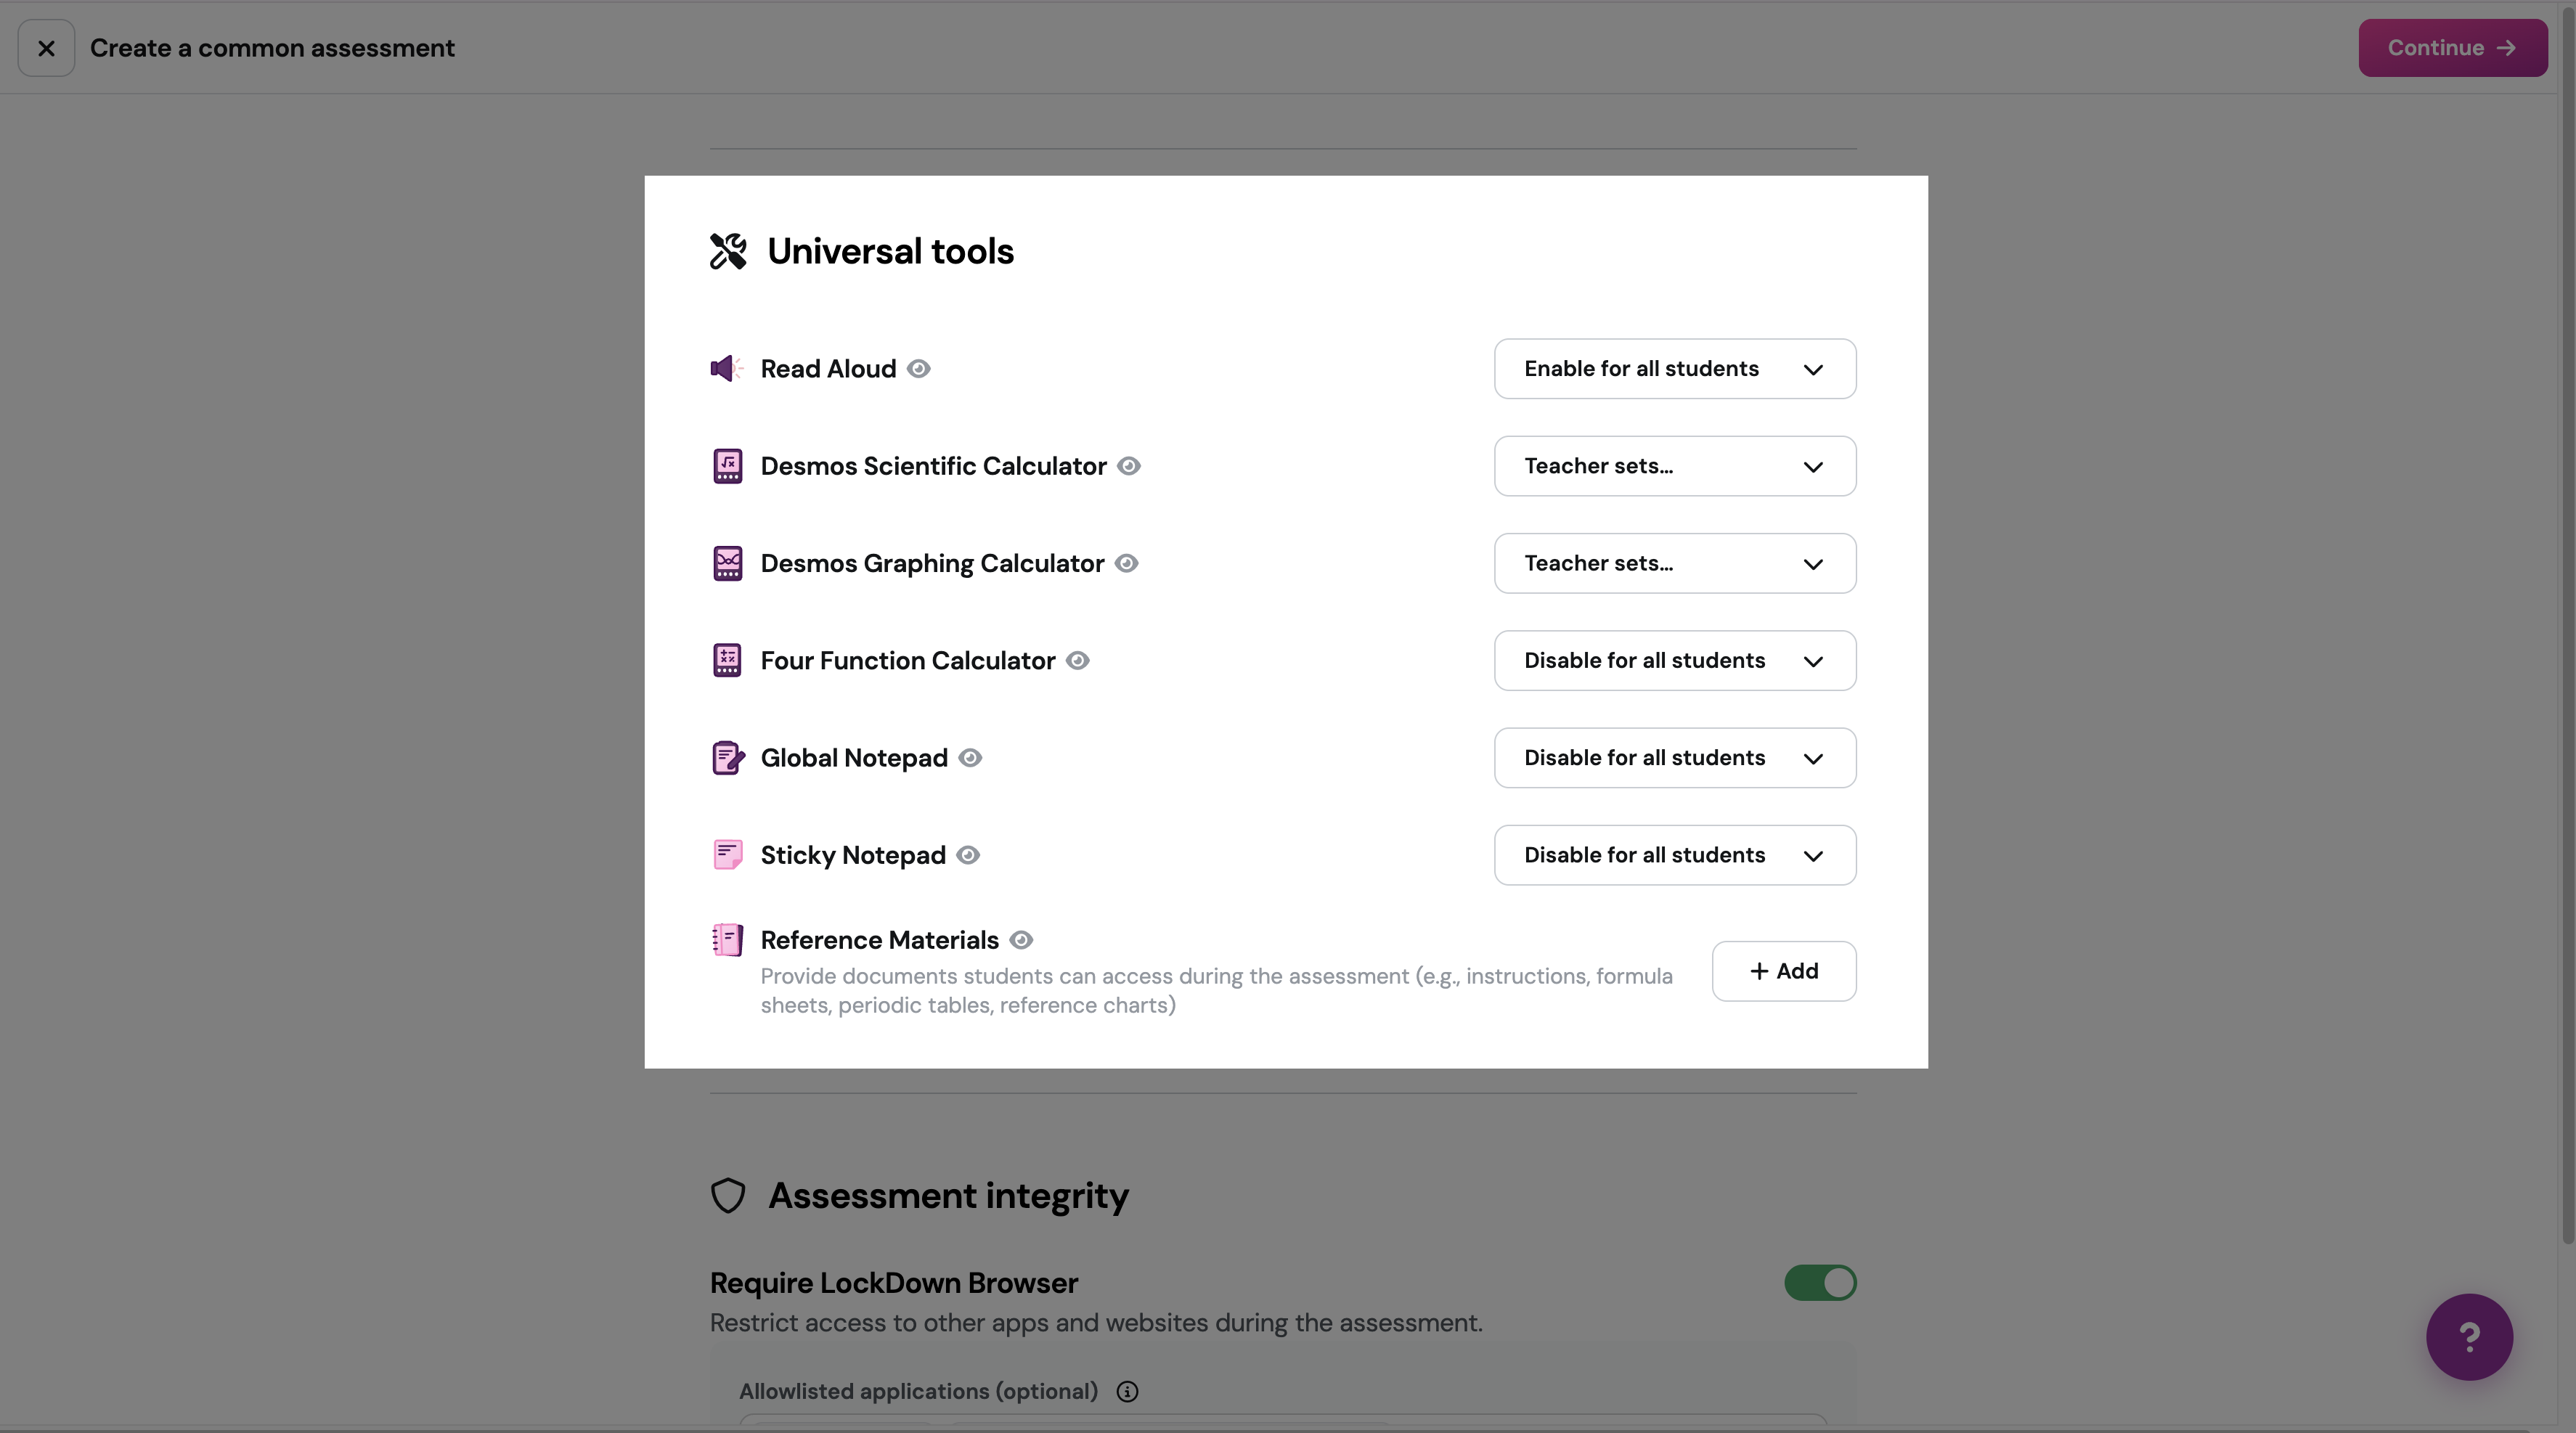Click the Continue button
2576x1433 pixels.
coord(2452,48)
